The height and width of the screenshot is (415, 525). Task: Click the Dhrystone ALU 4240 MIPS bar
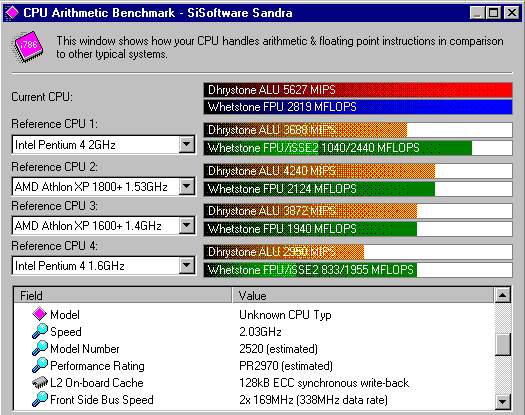[358, 171]
